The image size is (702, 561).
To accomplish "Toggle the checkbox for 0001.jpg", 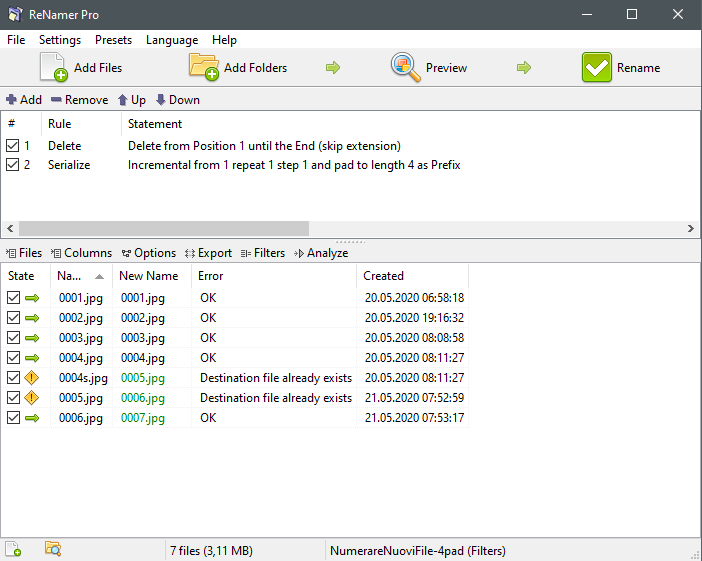I will (13, 297).
